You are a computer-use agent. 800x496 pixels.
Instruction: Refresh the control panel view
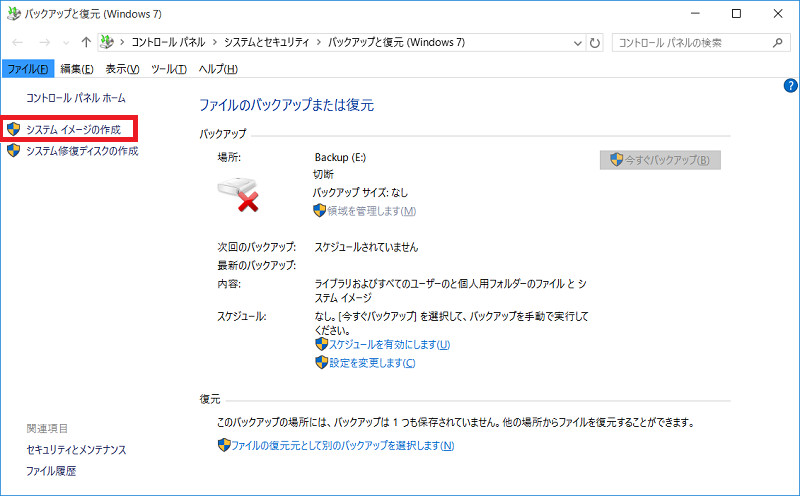tap(594, 43)
